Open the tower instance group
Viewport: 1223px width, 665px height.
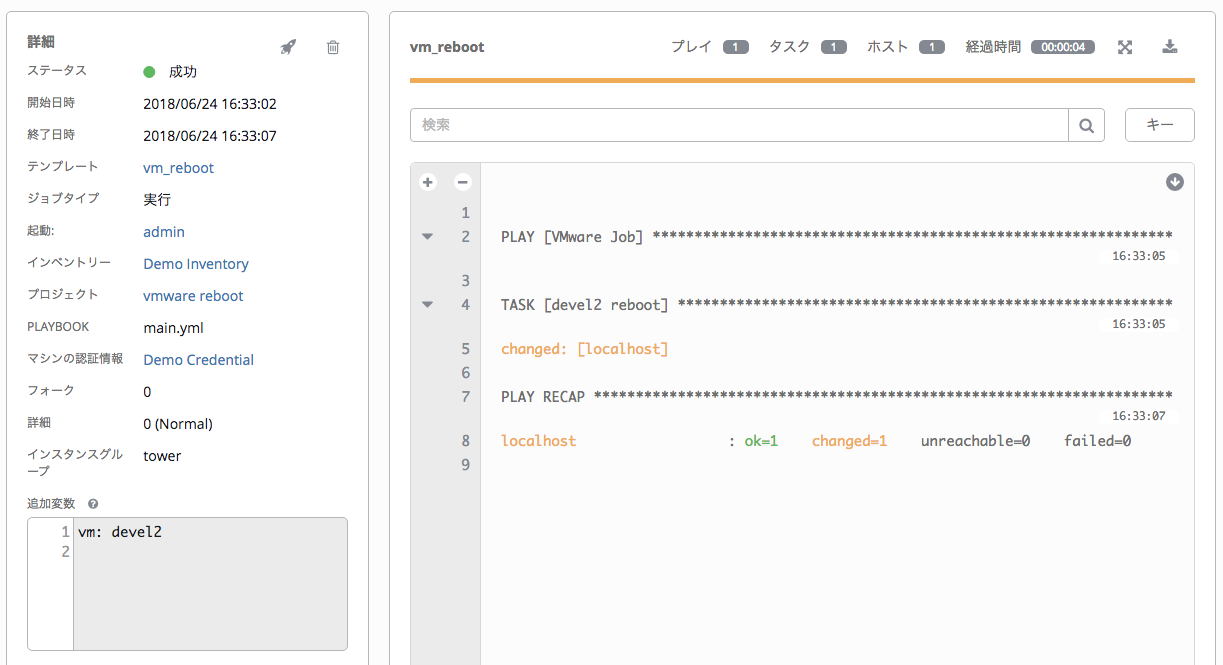pos(162,456)
